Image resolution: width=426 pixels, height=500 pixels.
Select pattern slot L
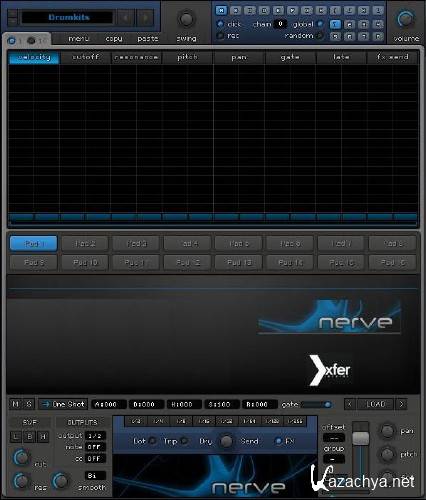(378, 10)
